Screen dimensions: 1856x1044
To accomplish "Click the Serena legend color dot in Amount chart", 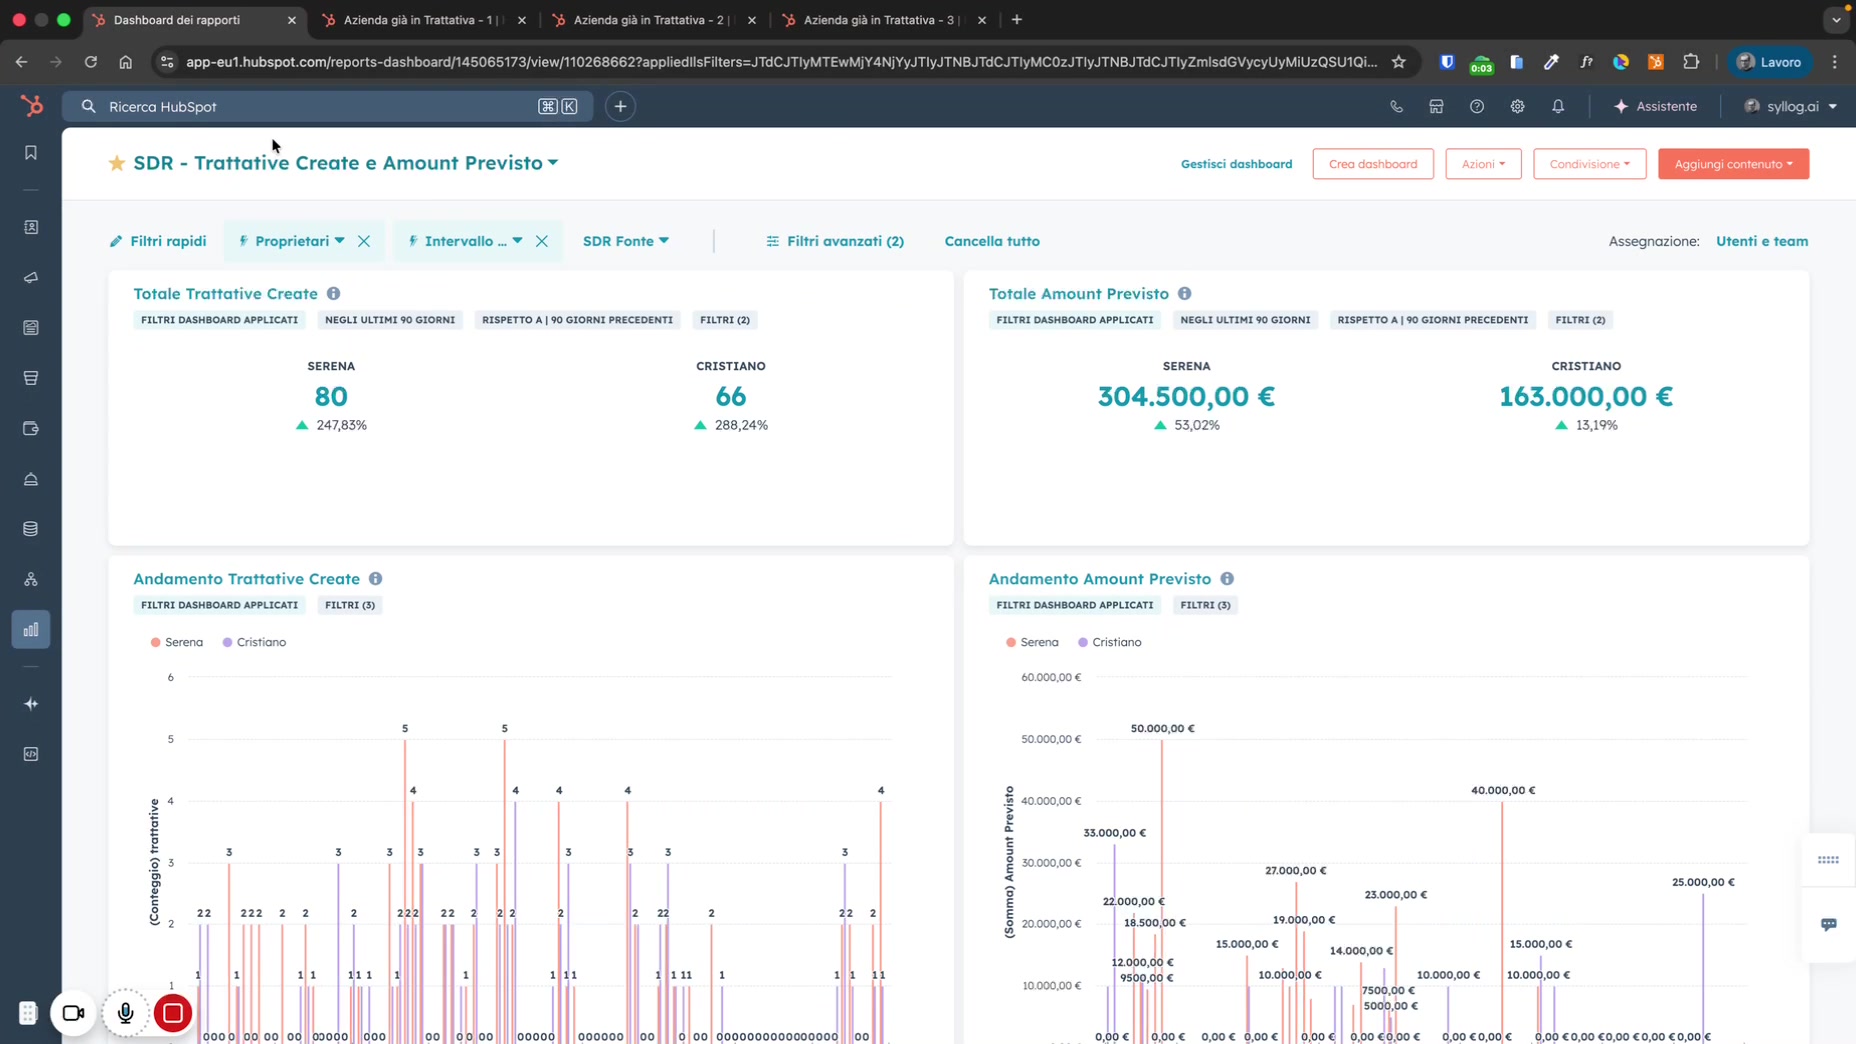I will point(1011,642).
